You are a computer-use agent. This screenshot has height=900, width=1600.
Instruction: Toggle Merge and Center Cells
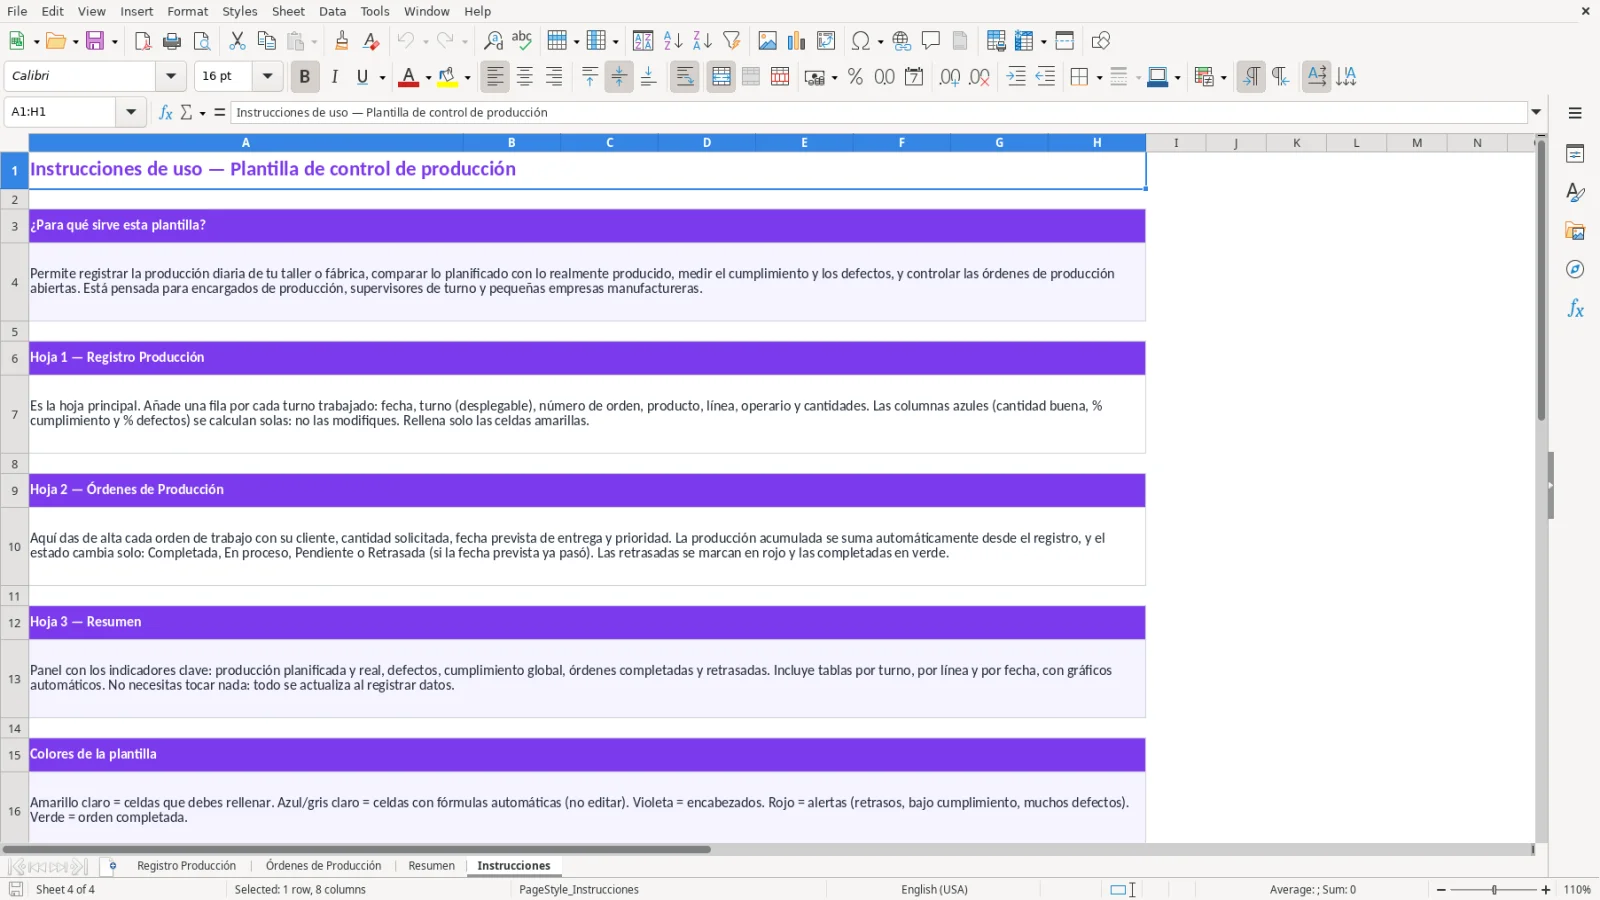(721, 77)
